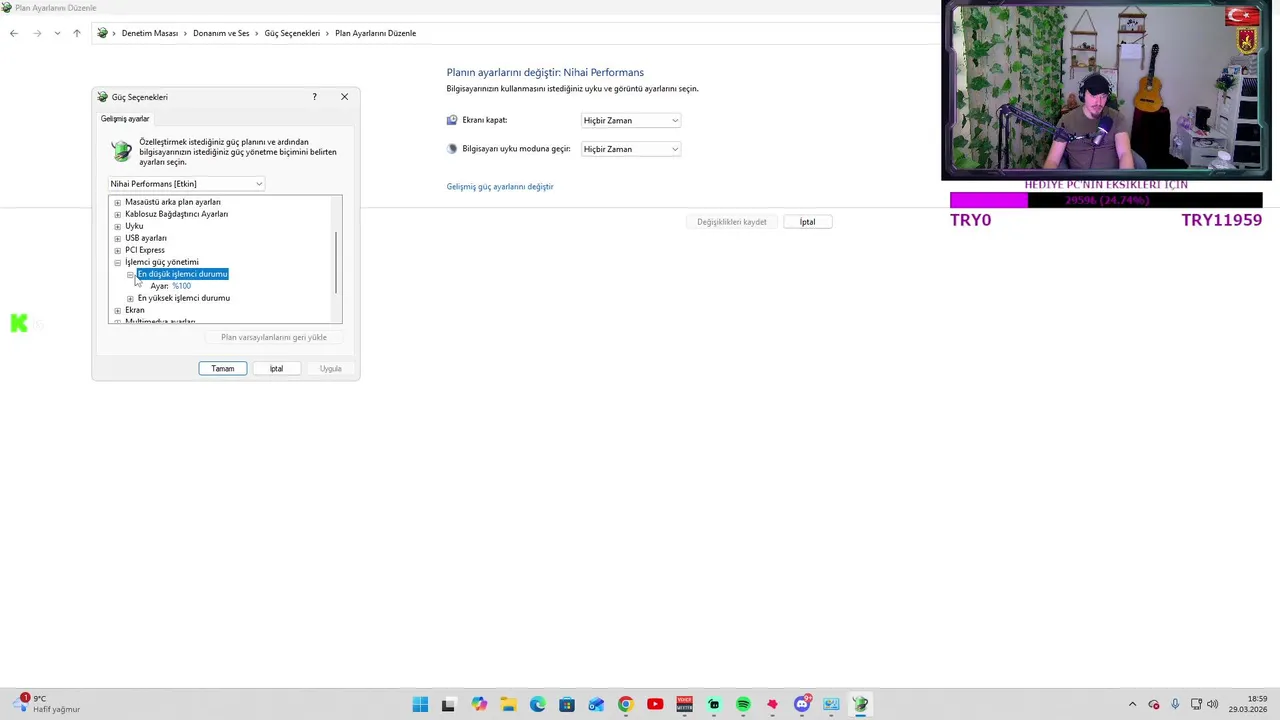
Task: Collapse the İşlemci güç yönetimi node
Action: tap(117, 262)
